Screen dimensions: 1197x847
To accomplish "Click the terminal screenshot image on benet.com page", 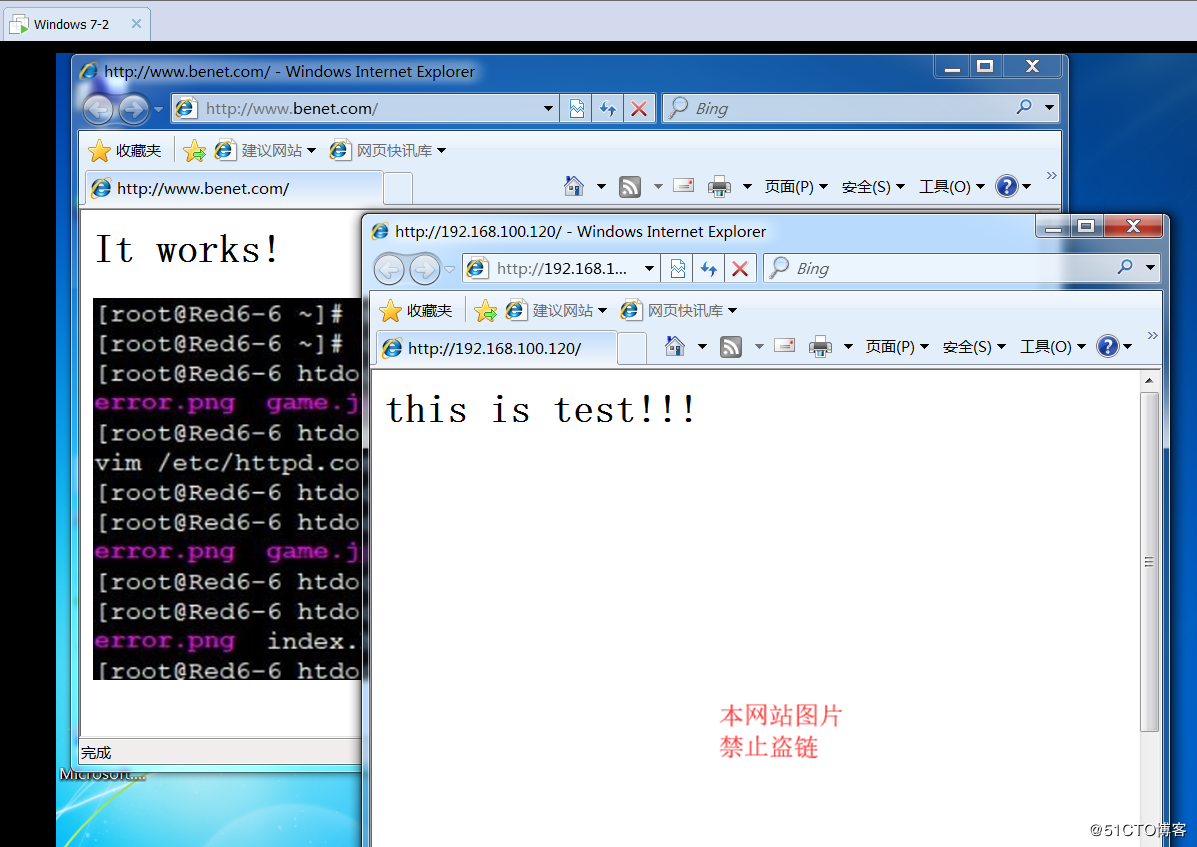I will 227,489.
